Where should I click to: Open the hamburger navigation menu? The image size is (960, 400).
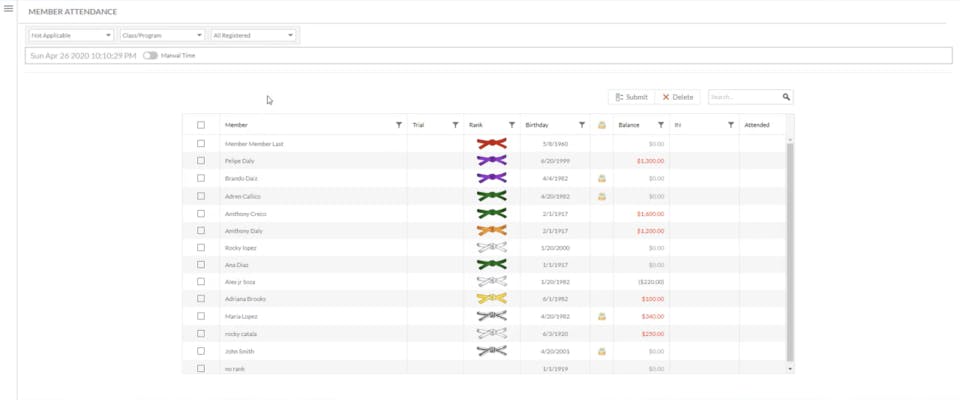[9, 9]
